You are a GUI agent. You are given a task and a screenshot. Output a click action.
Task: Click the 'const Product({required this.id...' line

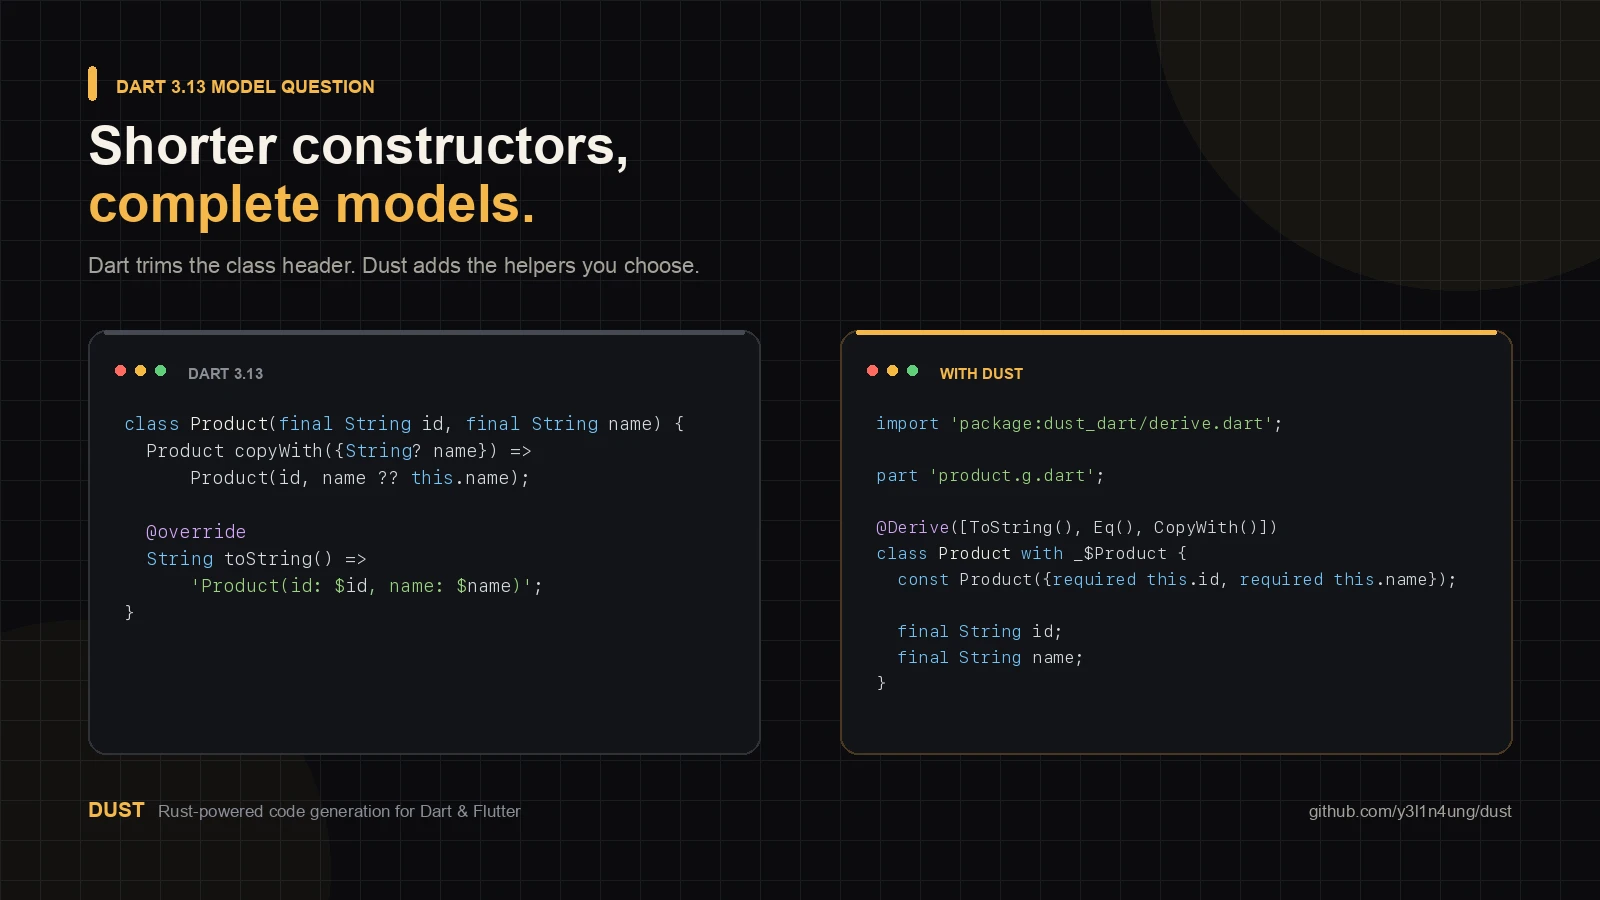1177,580
